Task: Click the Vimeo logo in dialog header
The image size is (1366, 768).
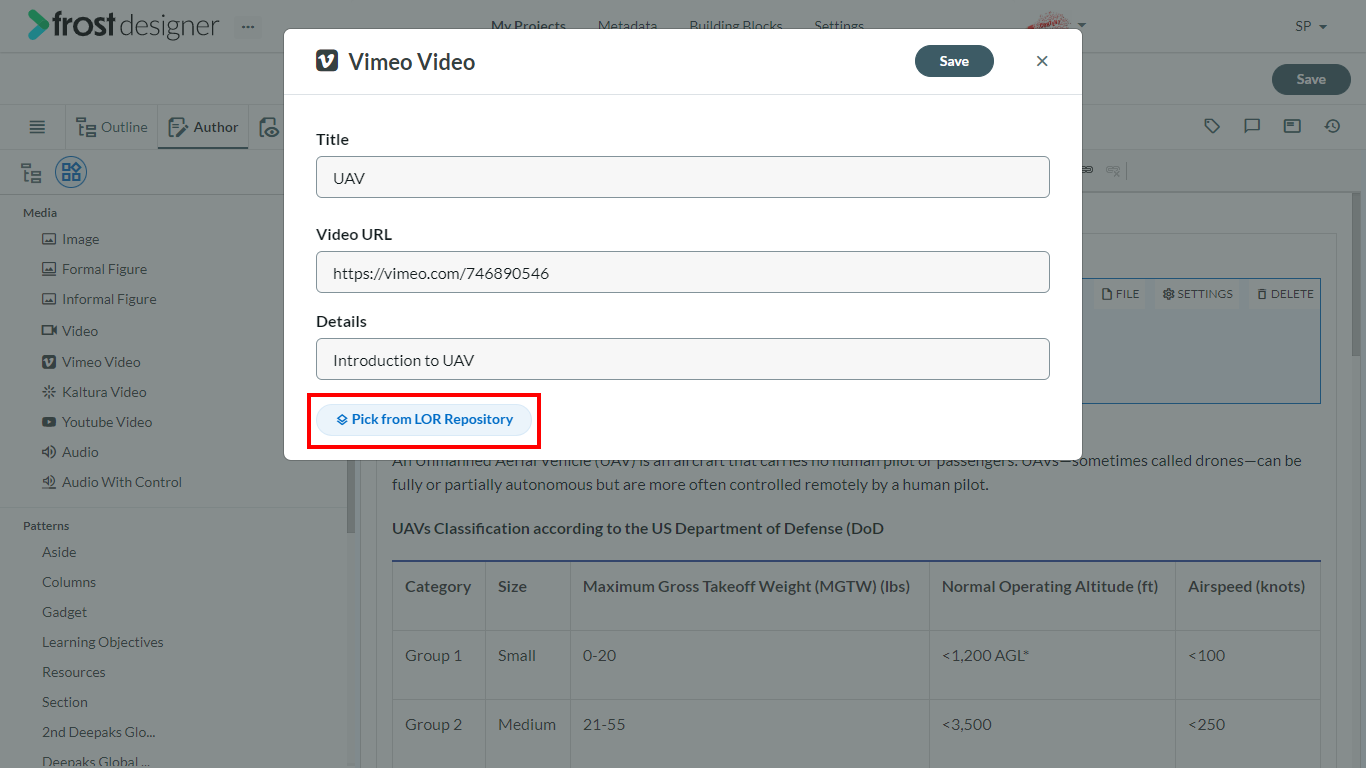Action: pos(327,61)
